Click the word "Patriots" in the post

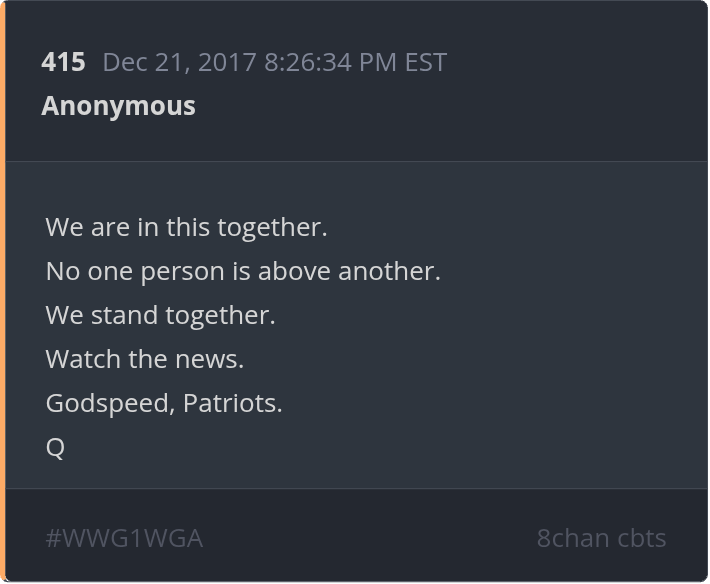pos(232,403)
